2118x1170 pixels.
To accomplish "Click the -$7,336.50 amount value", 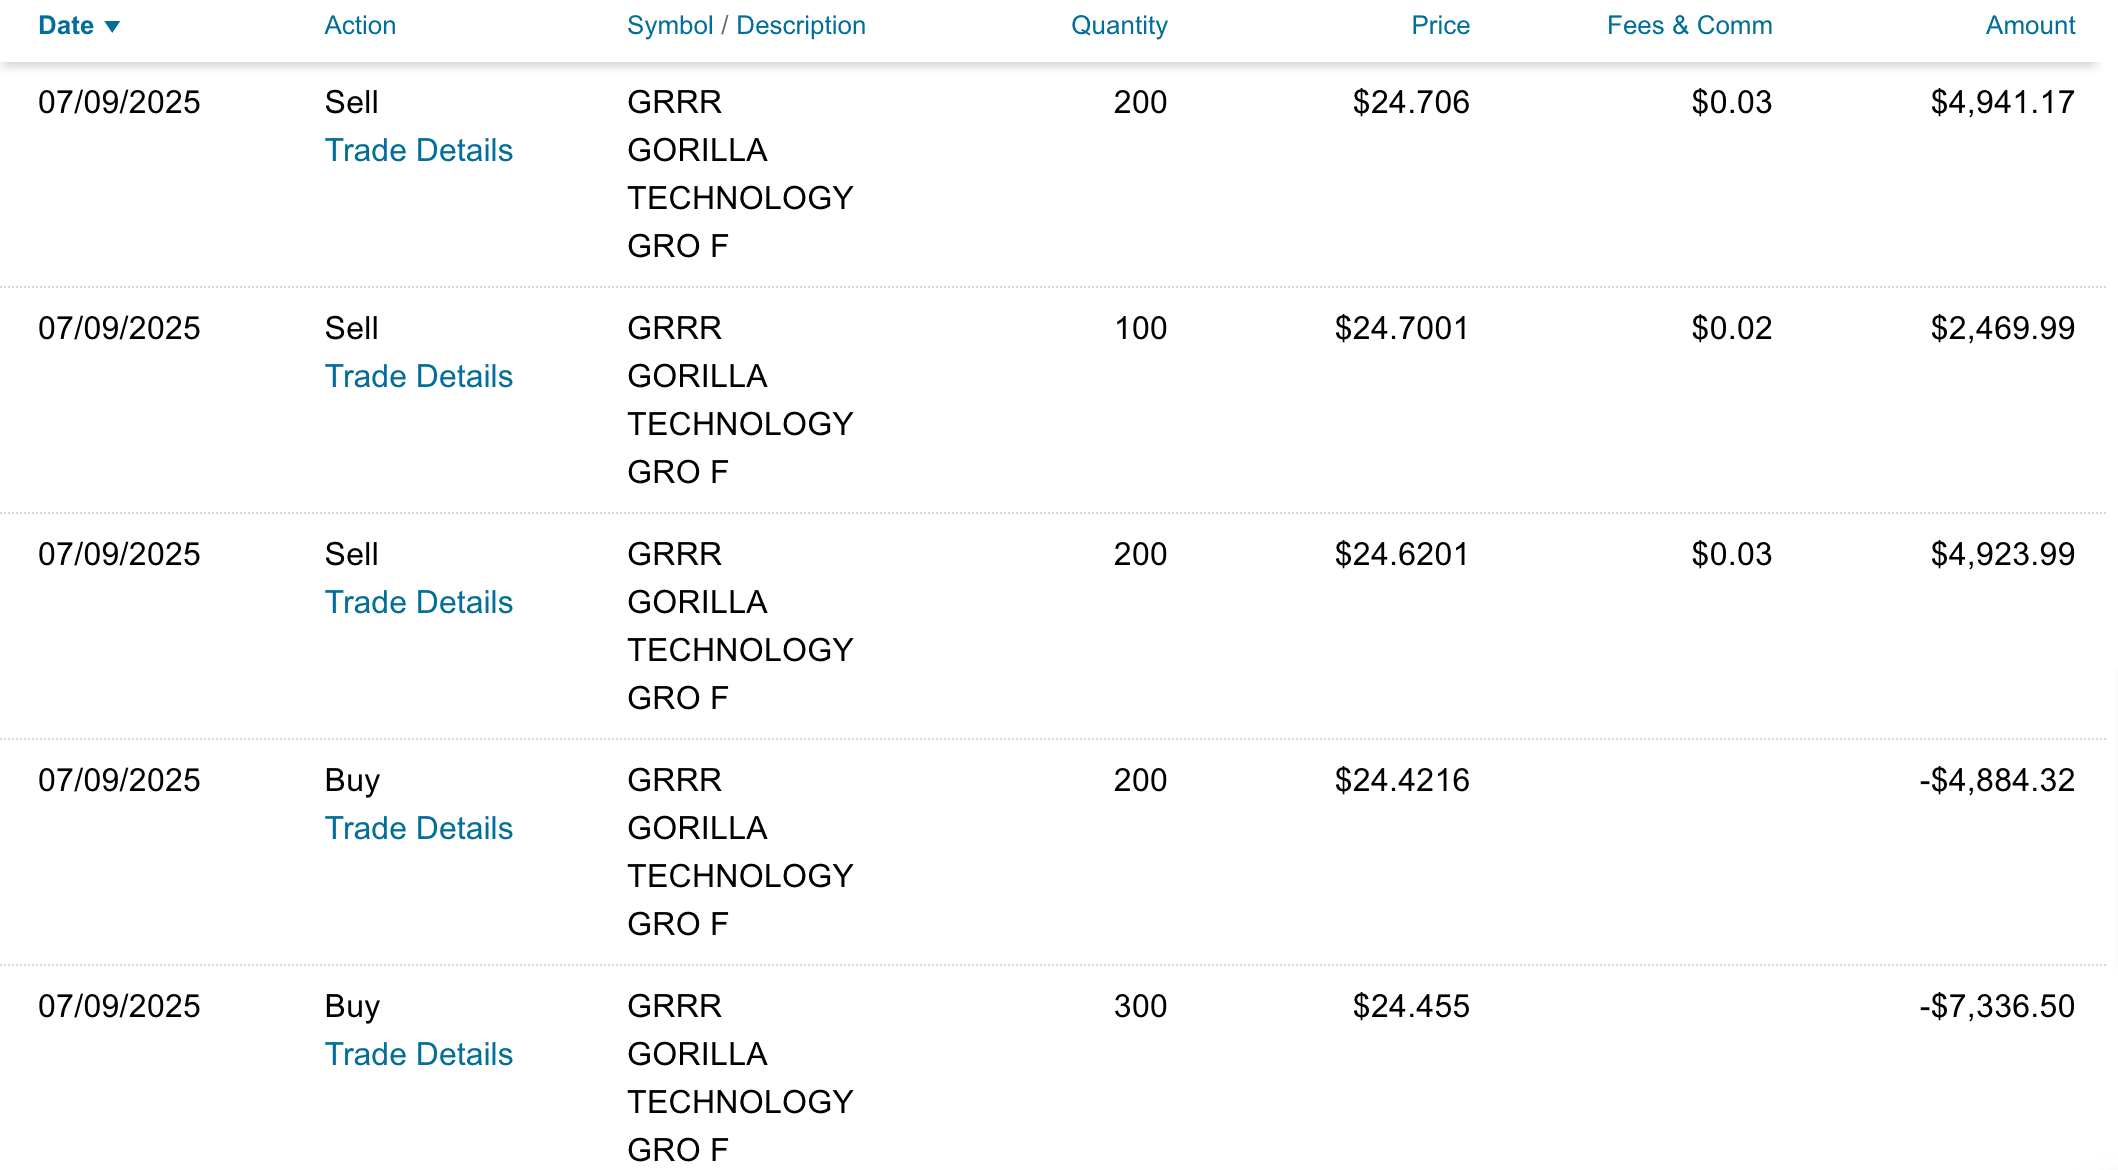I will click(x=1996, y=1006).
